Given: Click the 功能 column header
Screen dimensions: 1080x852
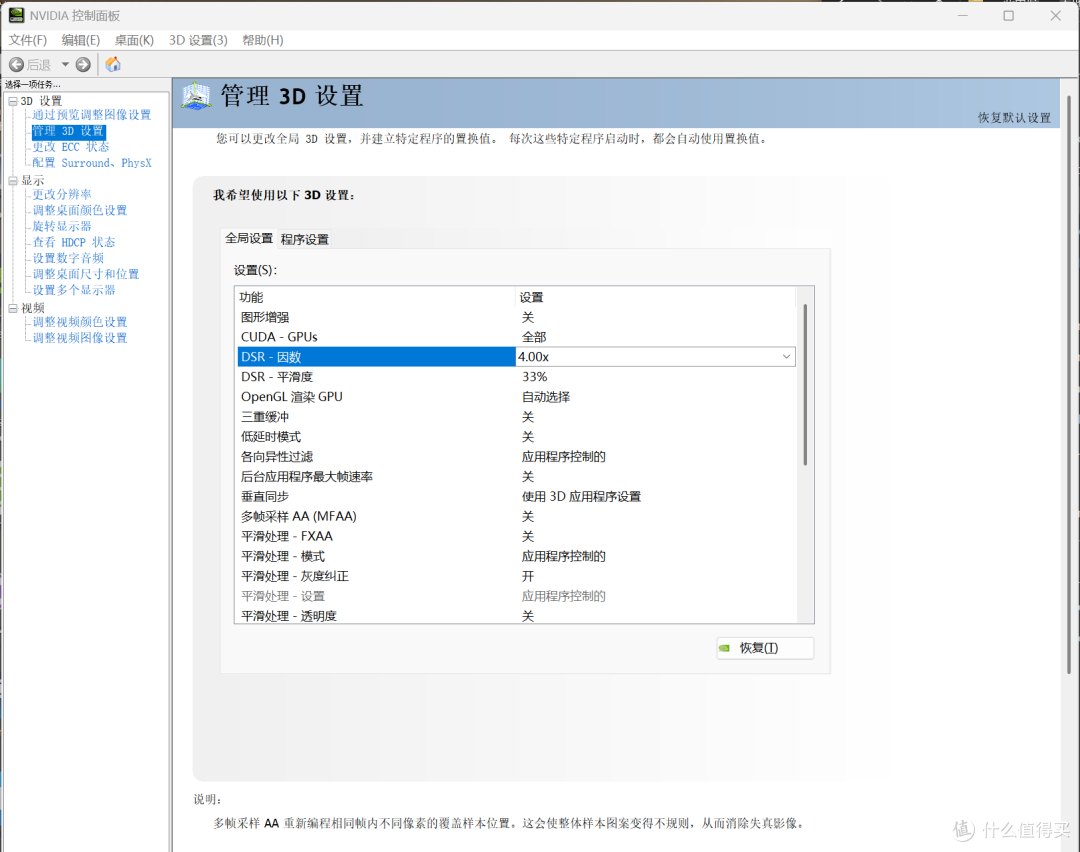Looking at the screenshot, I should tap(375, 298).
